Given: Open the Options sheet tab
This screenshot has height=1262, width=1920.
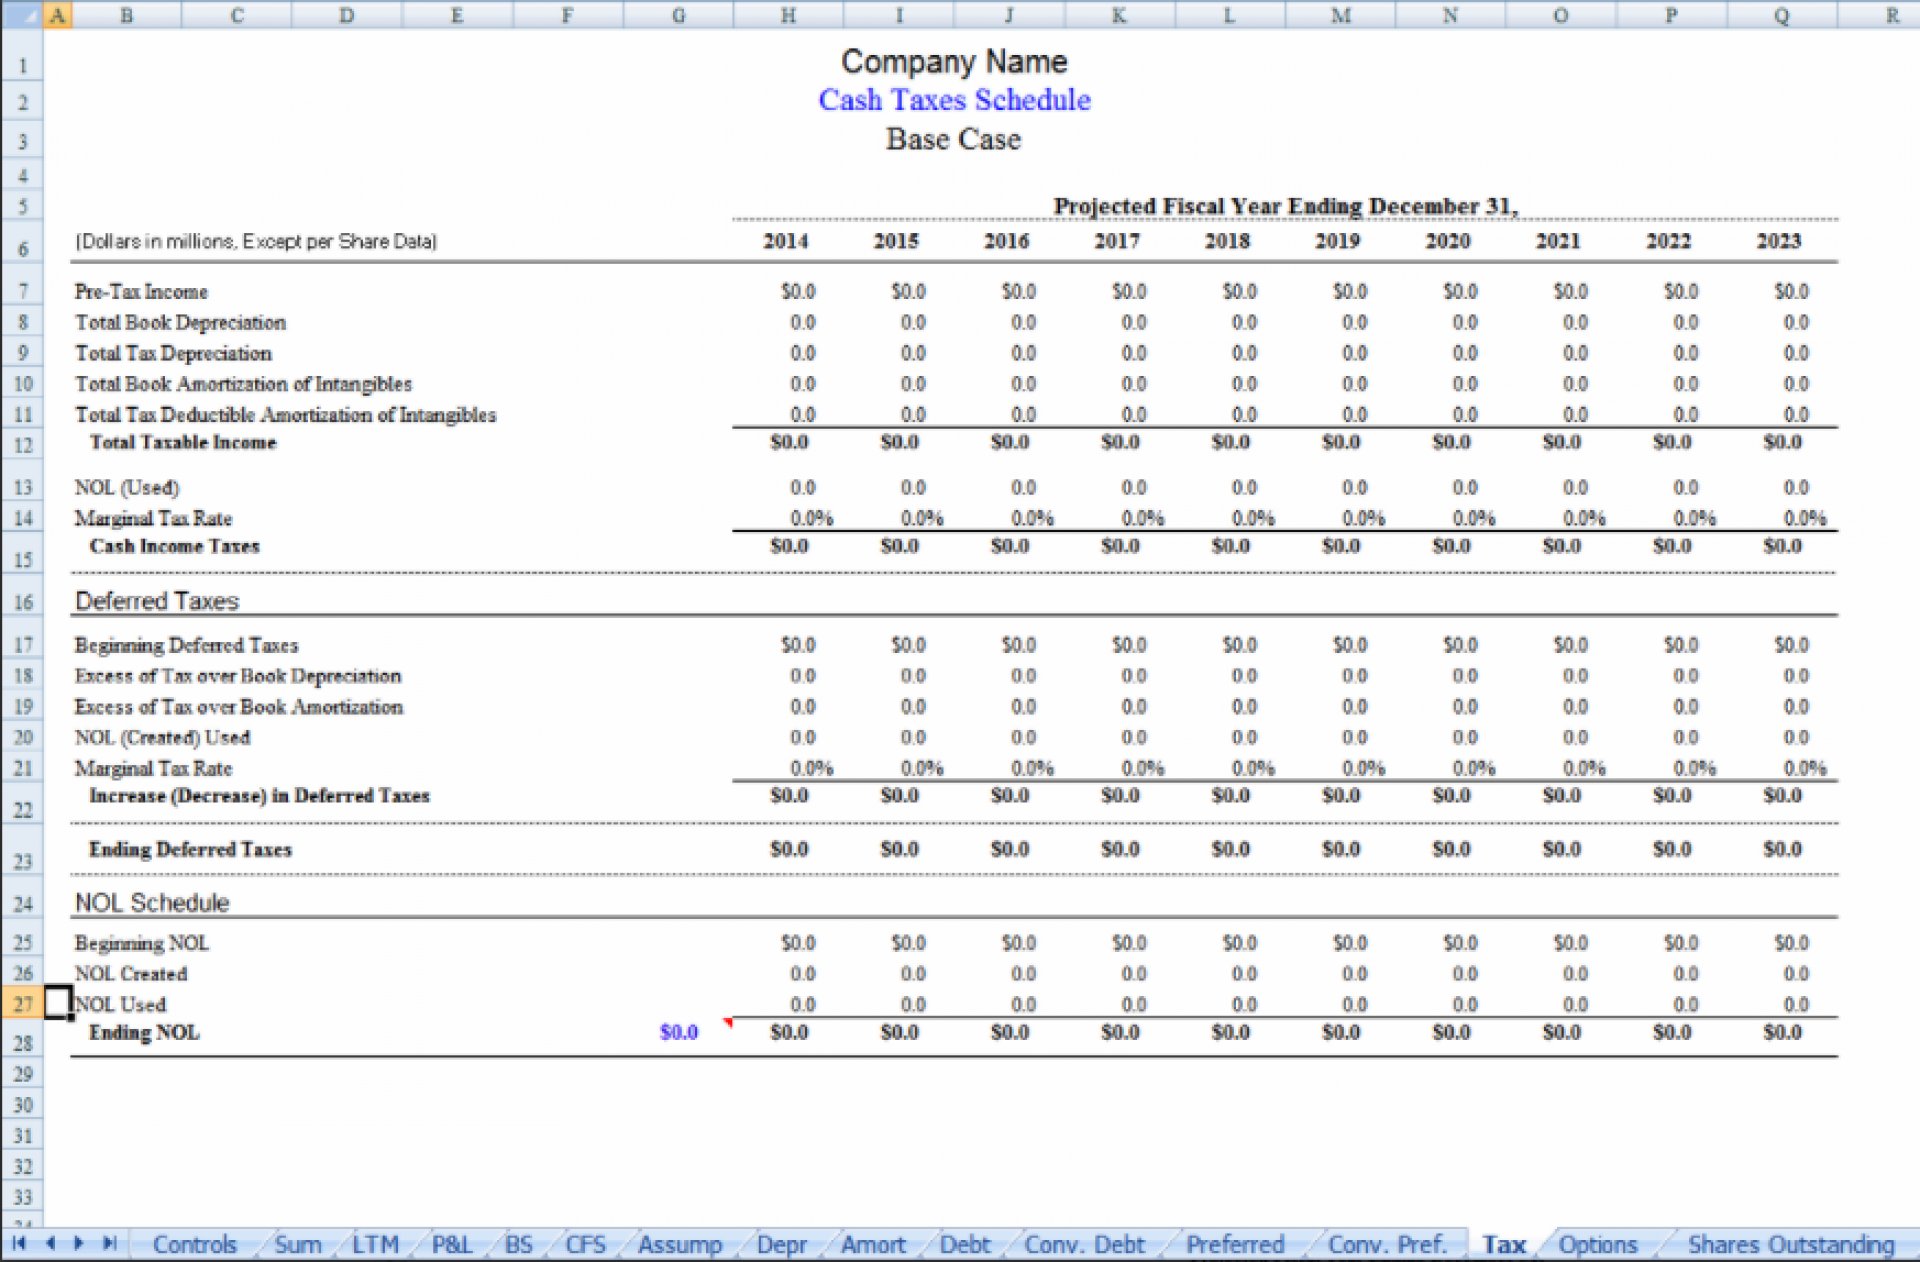Looking at the screenshot, I should coord(1598,1244).
